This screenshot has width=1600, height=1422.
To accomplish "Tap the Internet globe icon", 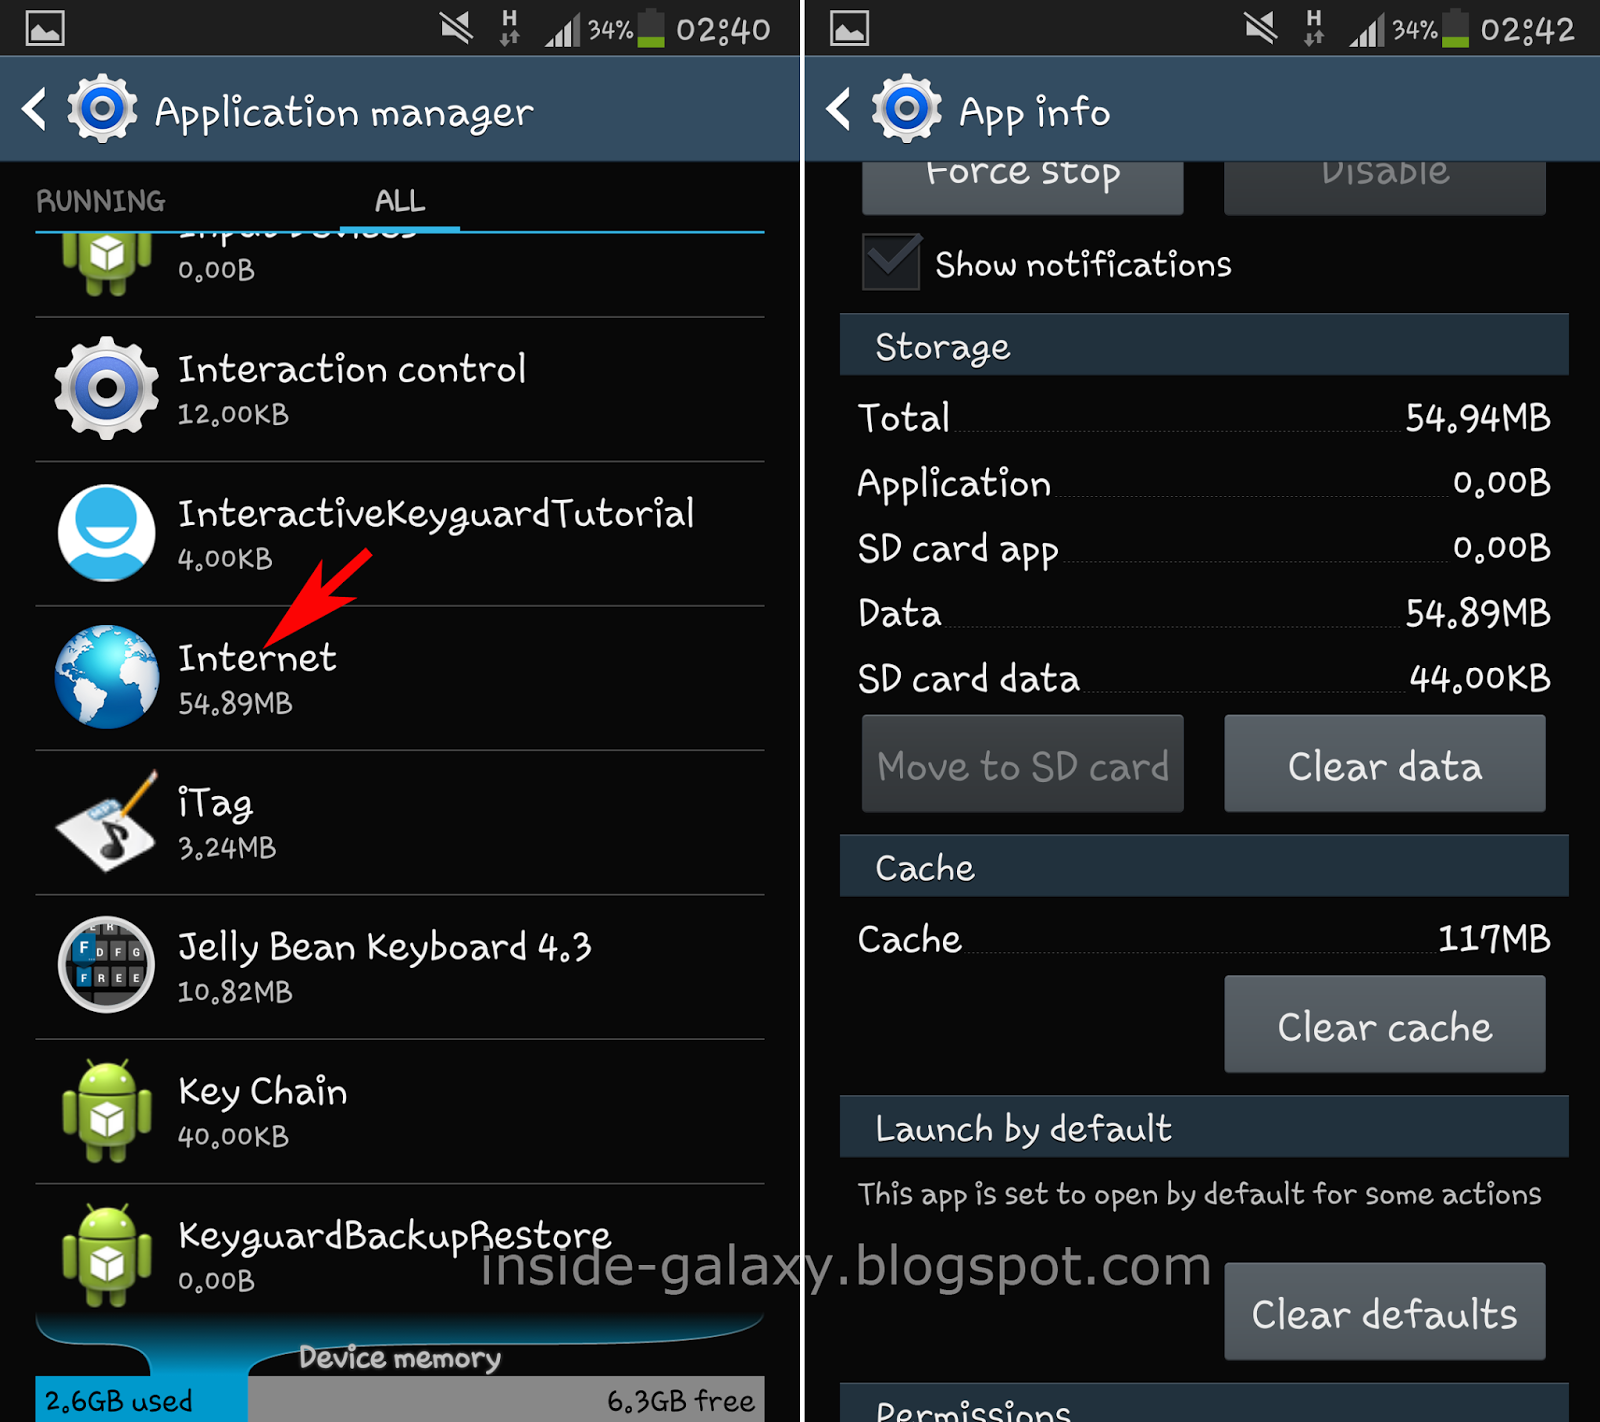I will (106, 677).
